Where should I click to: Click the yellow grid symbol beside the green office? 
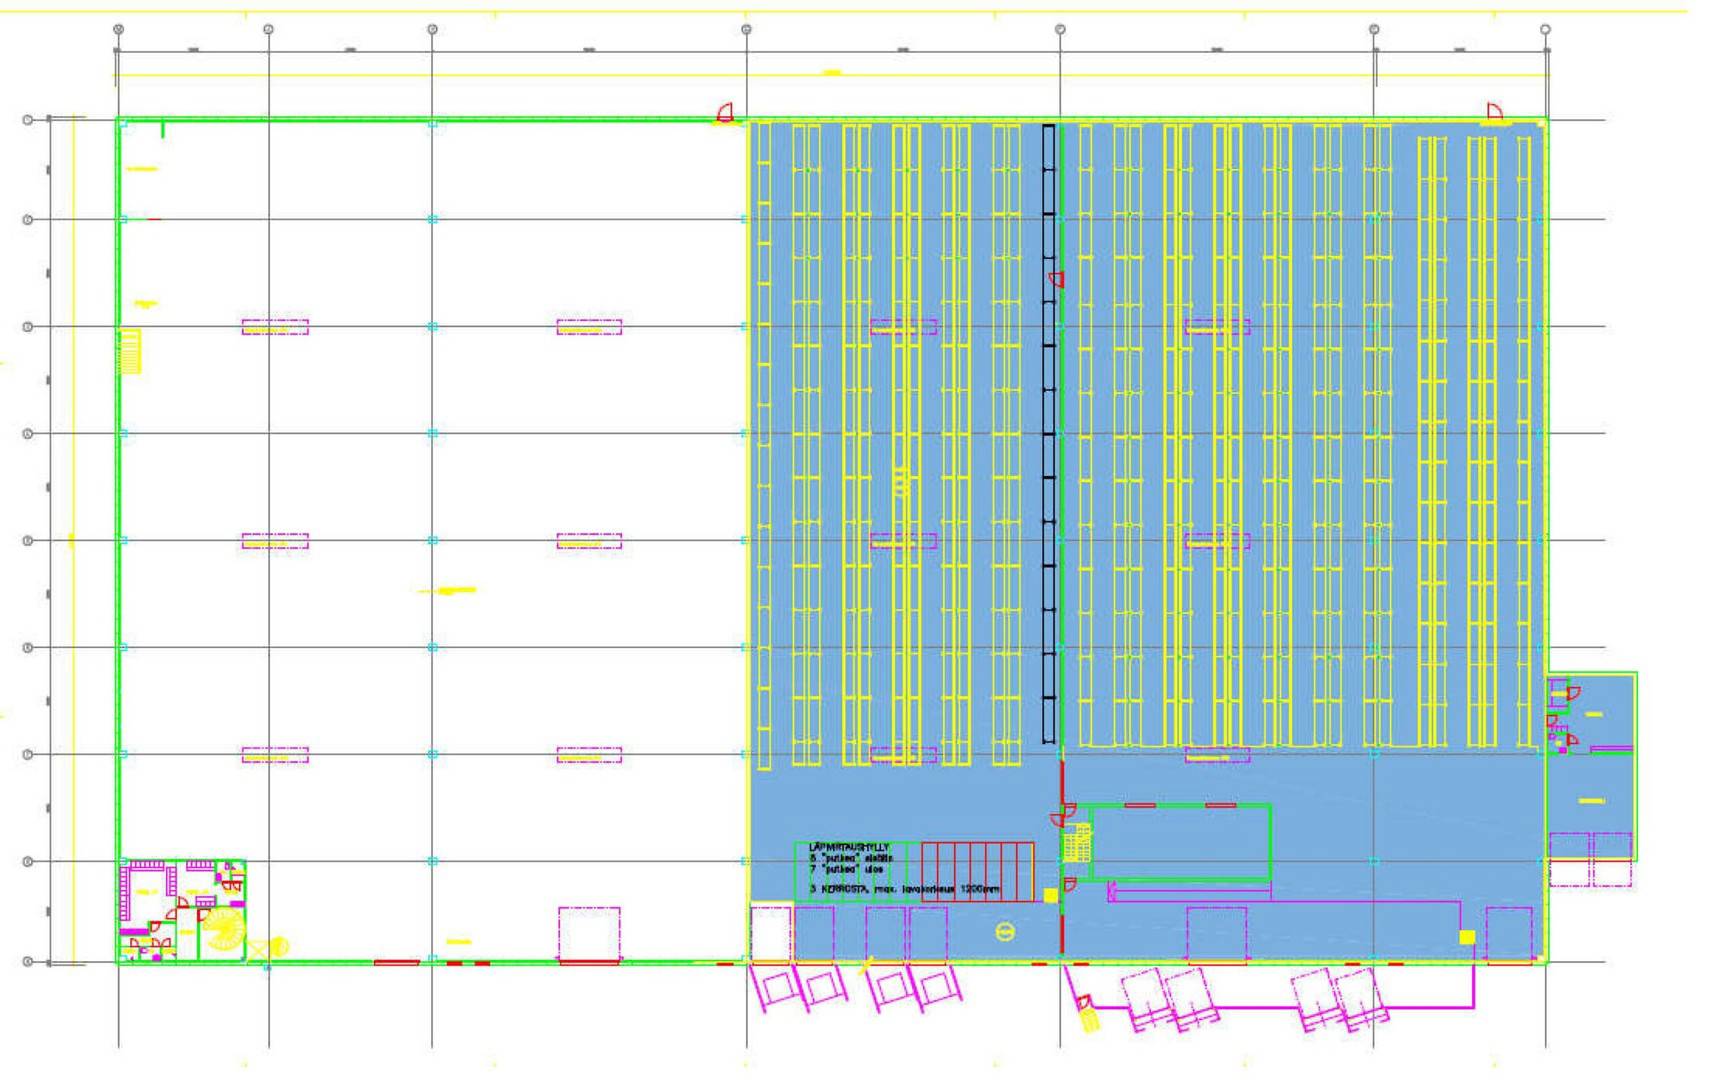[1077, 843]
